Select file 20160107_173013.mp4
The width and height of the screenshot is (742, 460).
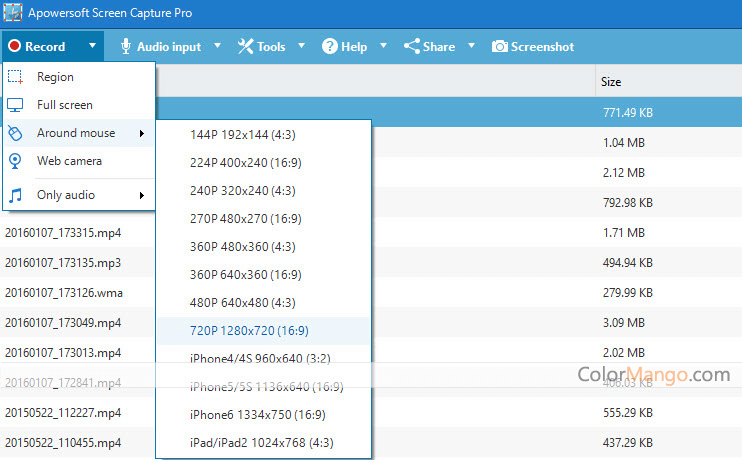click(63, 353)
